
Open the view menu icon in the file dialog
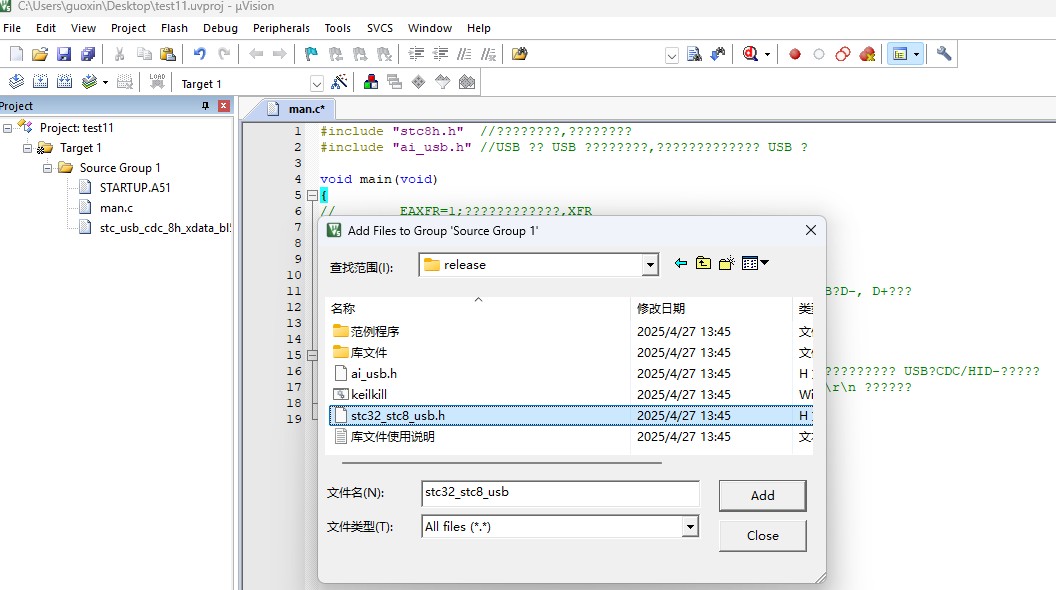[754, 263]
